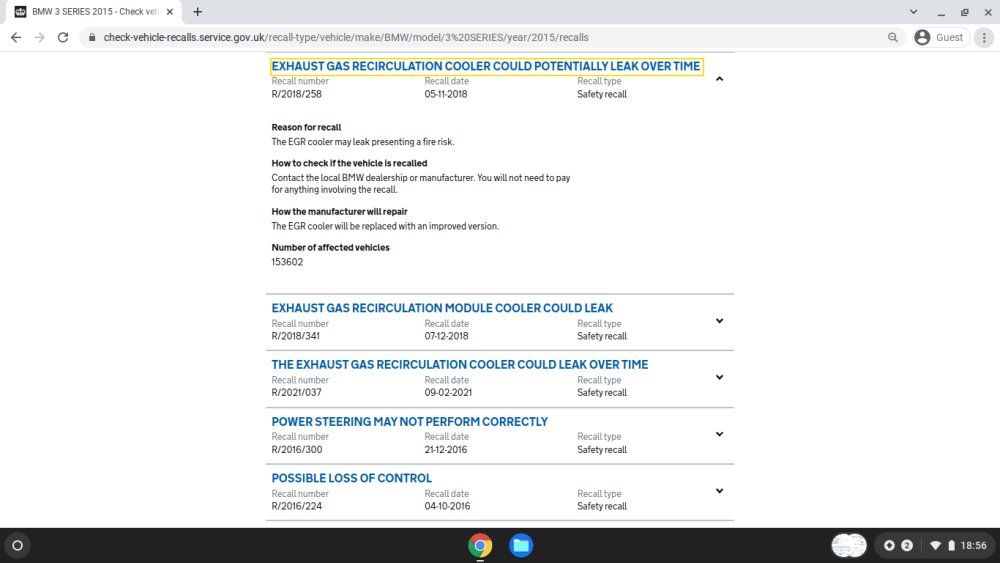Open the notification count 2 indicator
This screenshot has height=563, width=1000.
907,546
